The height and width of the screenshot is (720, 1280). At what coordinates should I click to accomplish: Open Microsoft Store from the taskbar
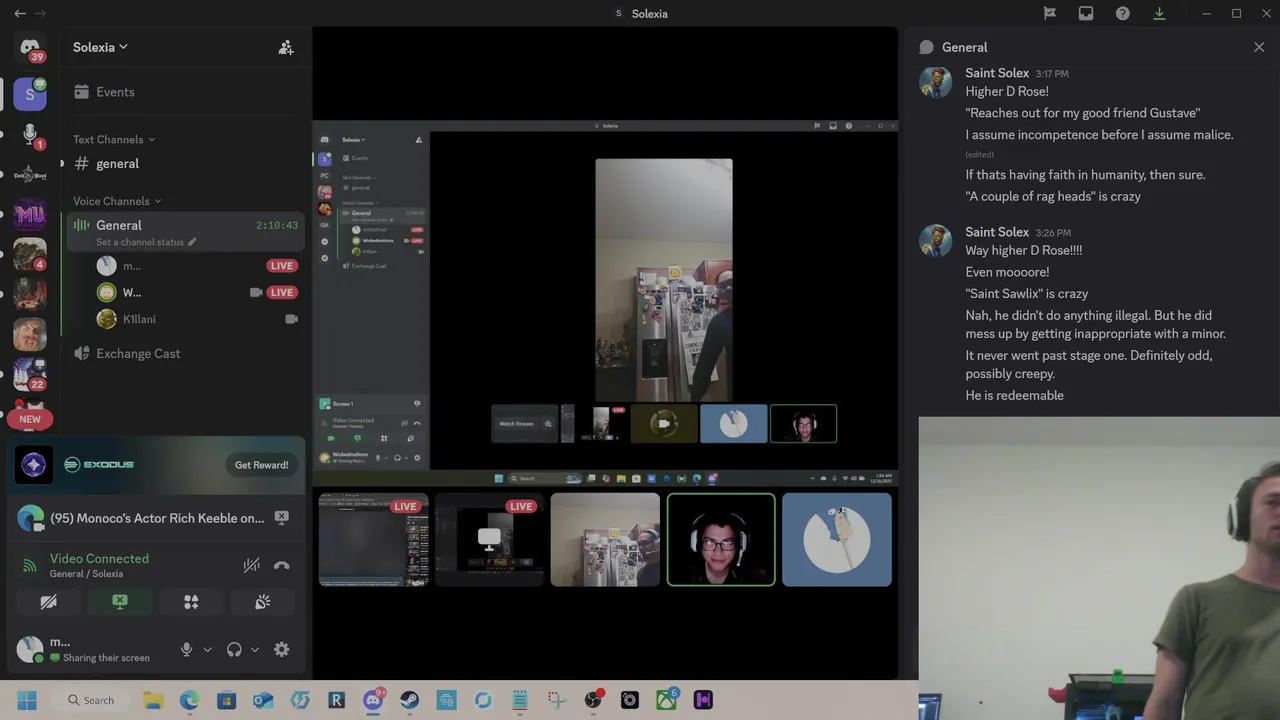point(226,700)
